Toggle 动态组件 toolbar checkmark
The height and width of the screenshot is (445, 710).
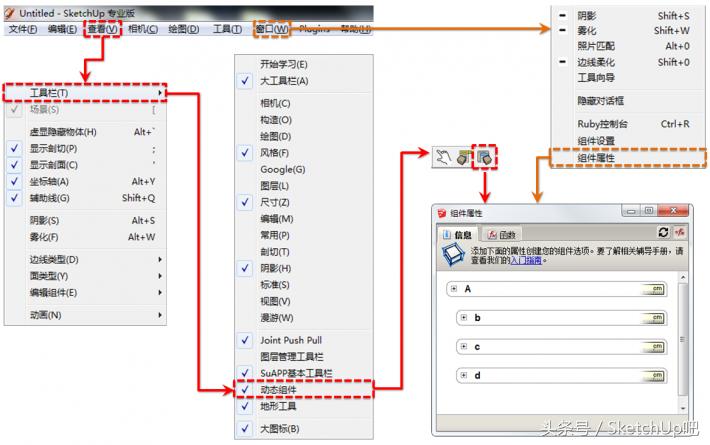pos(245,389)
